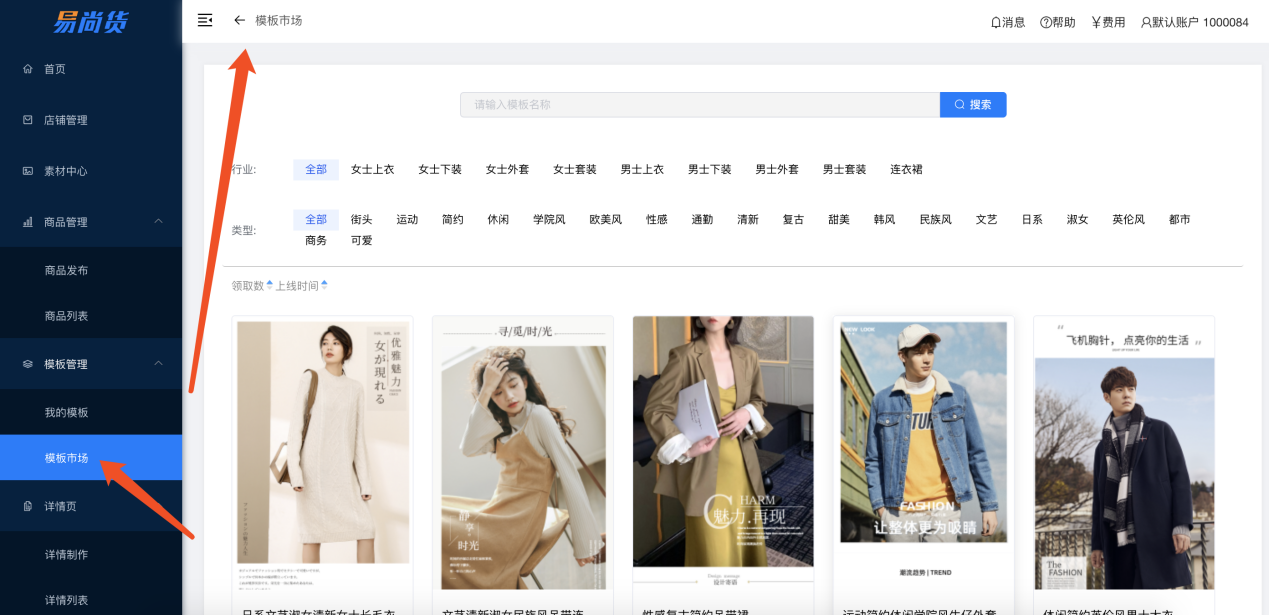
Task: Open 消息 notifications bell
Action: coord(995,22)
